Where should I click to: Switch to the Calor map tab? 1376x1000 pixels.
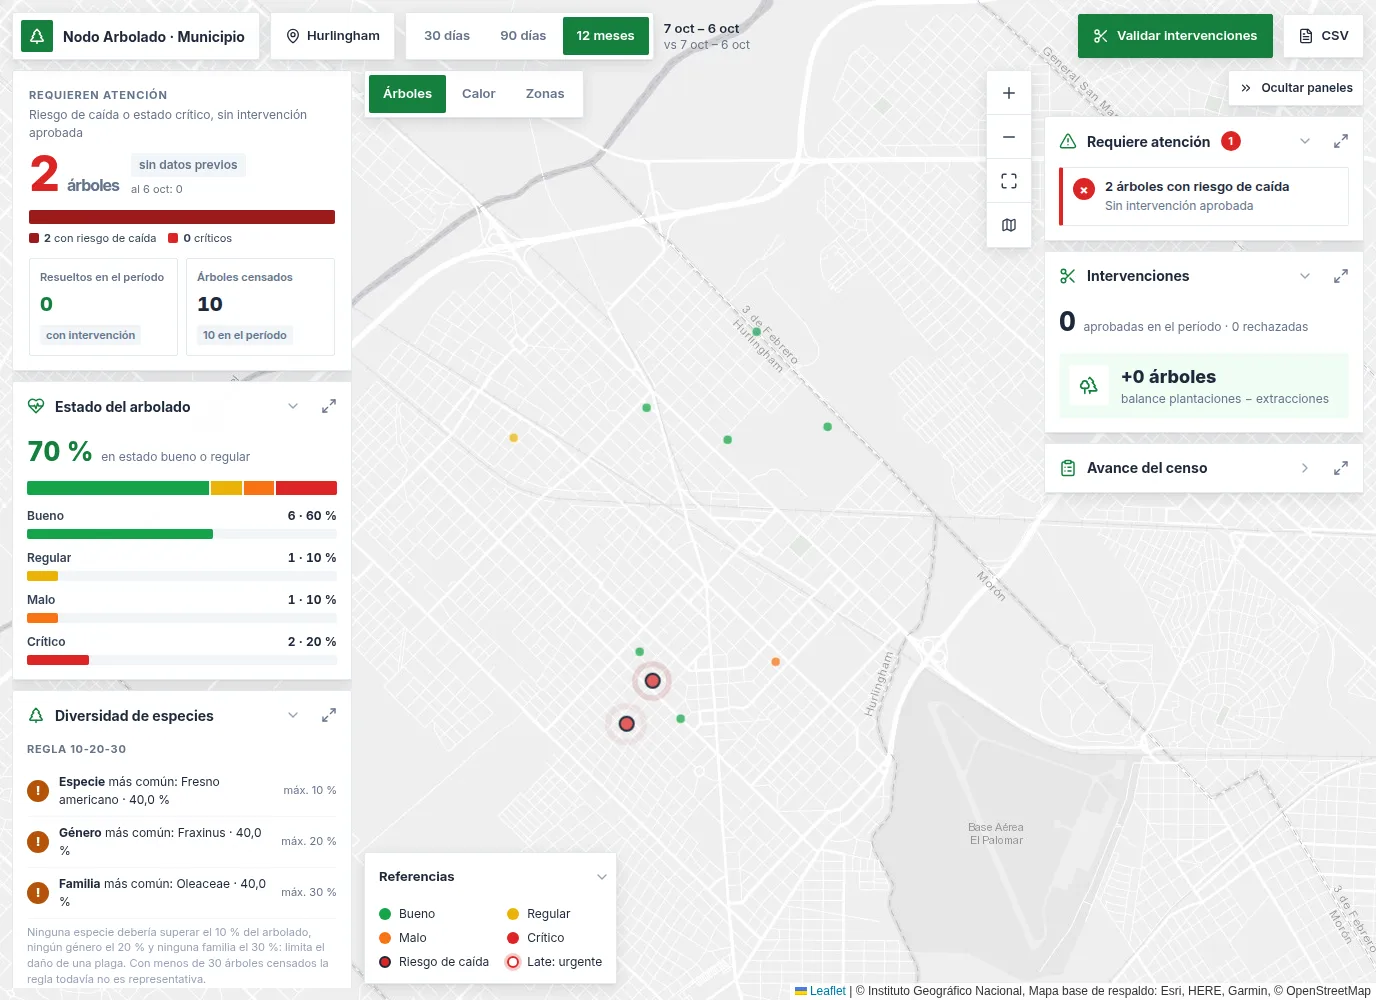(479, 94)
